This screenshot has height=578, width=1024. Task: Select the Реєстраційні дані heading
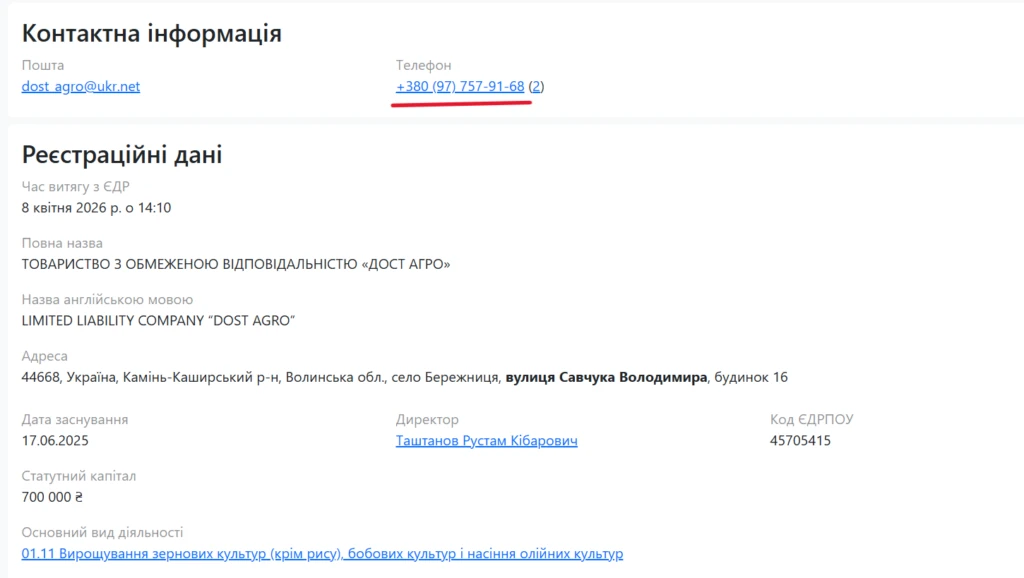pos(122,155)
